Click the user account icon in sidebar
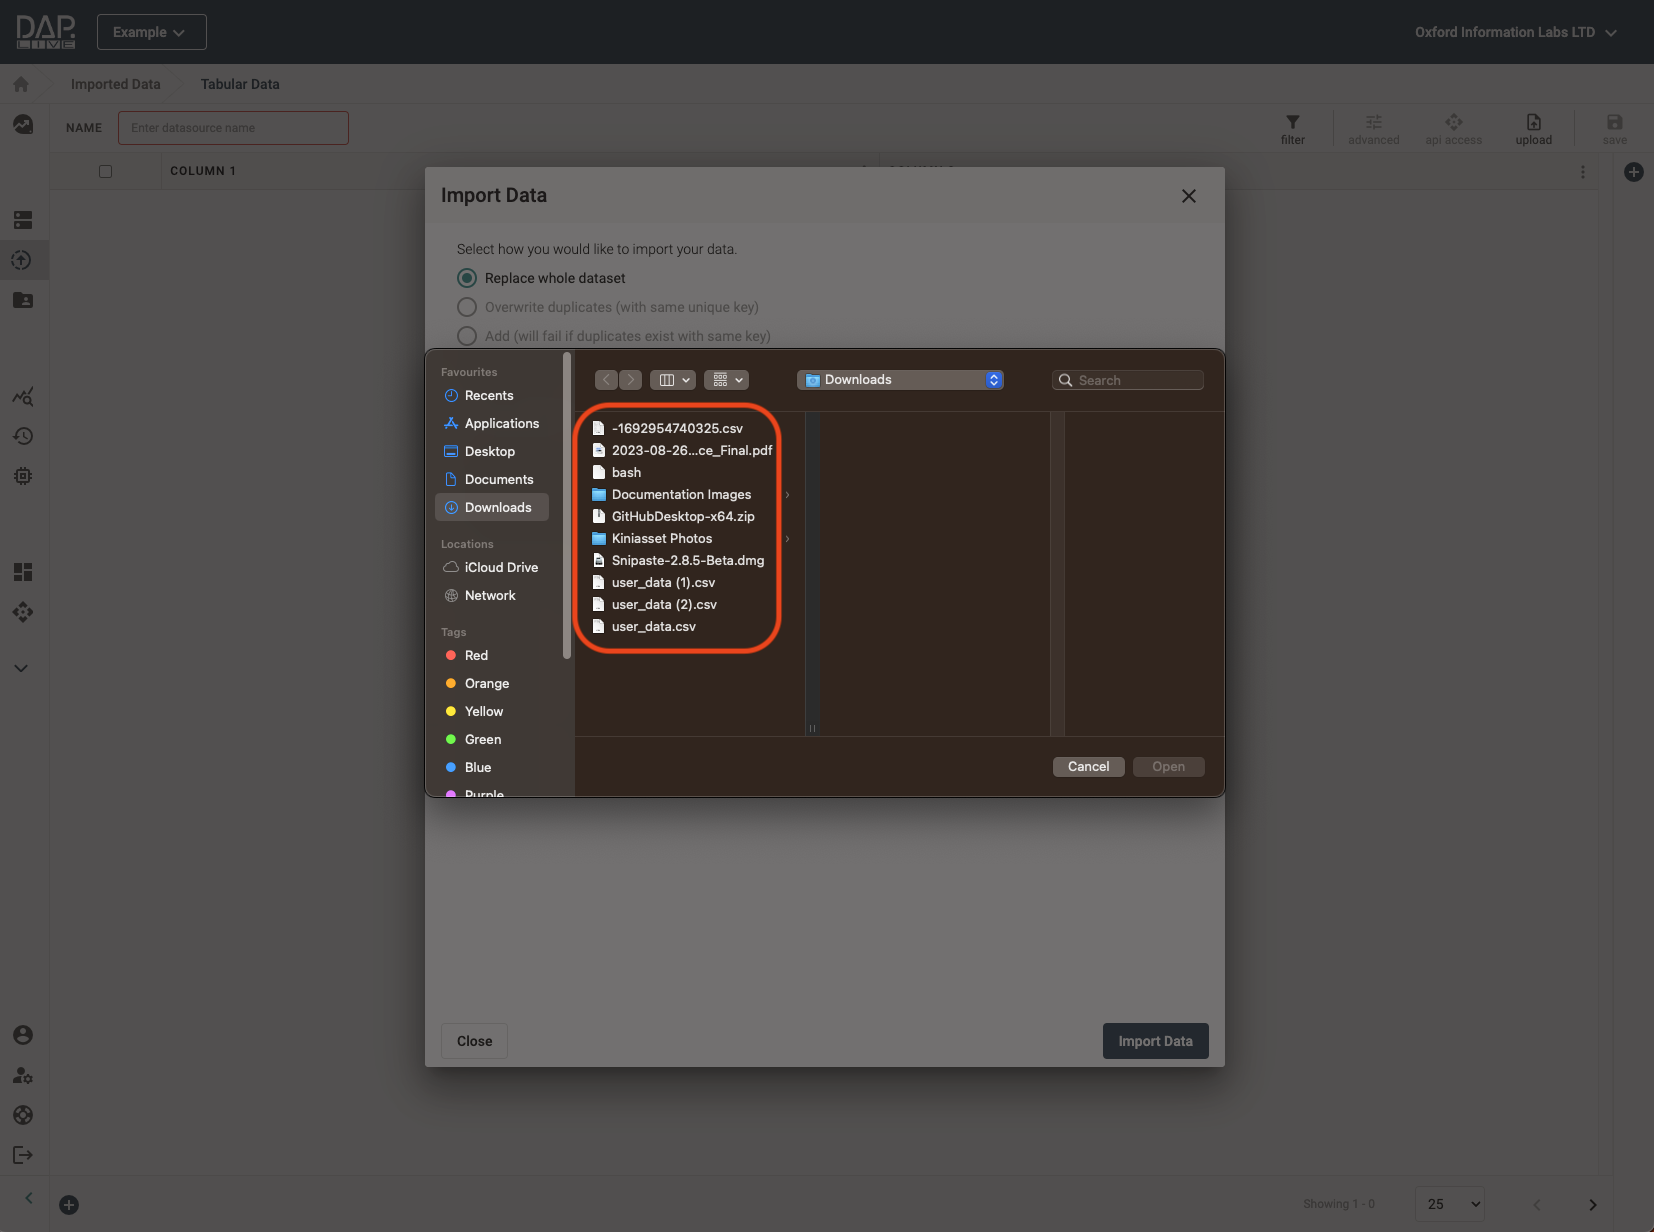Image resolution: width=1654 pixels, height=1232 pixels. coord(22,1035)
